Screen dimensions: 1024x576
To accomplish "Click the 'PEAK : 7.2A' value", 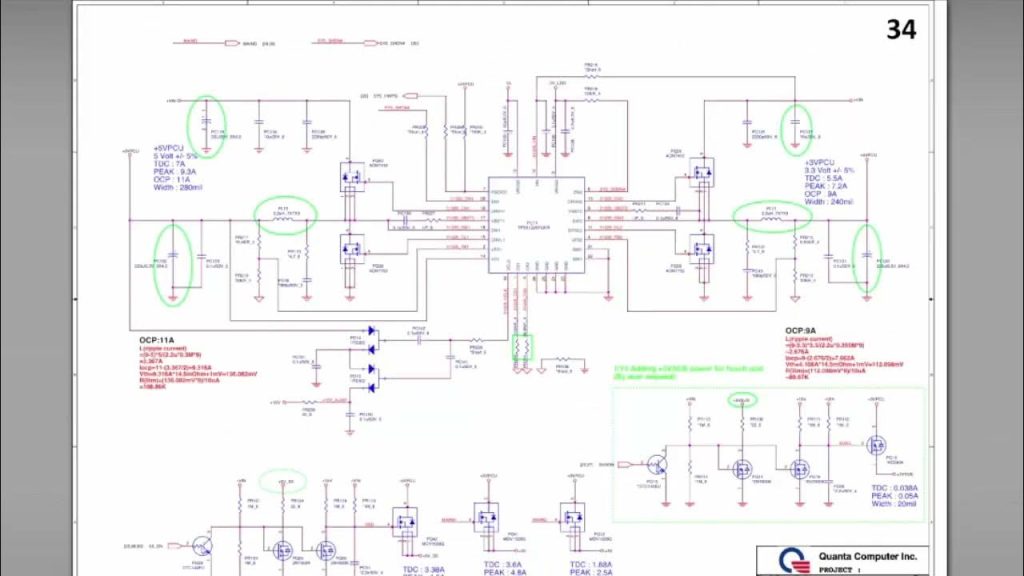I will (825, 186).
